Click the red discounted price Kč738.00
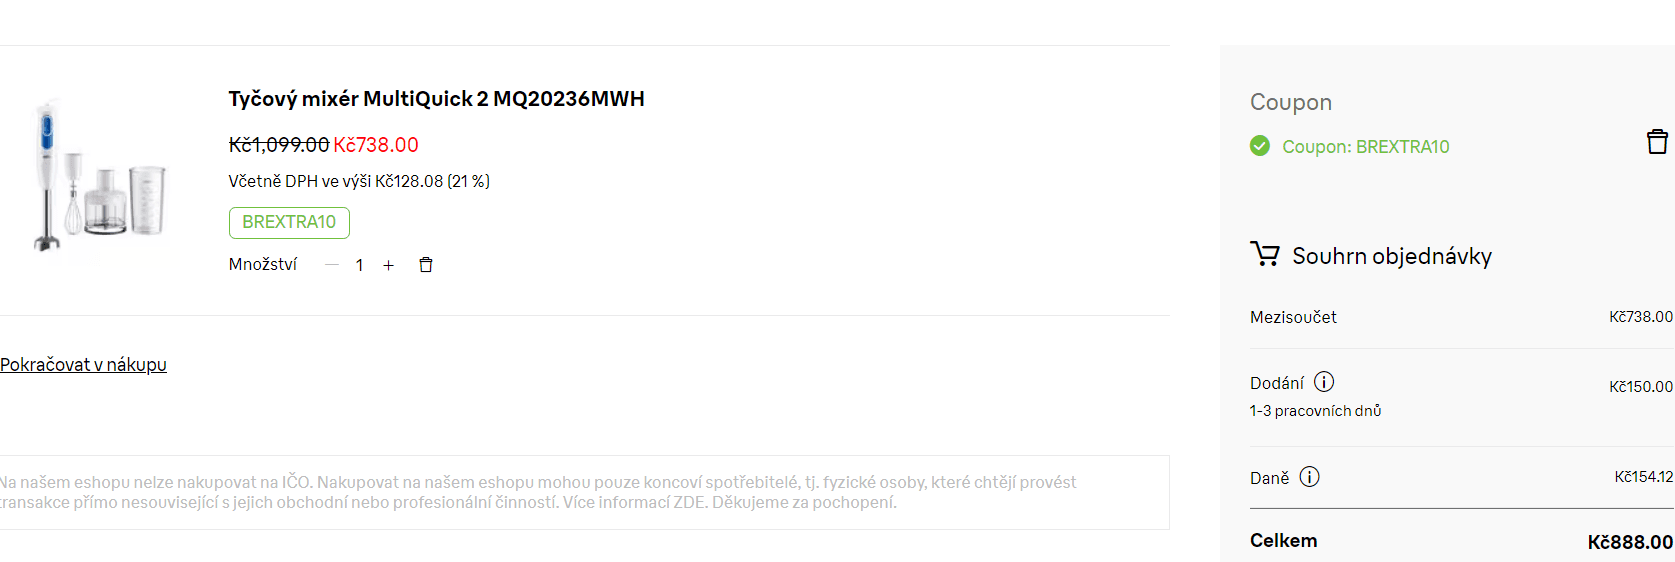The width and height of the screenshot is (1675, 562). tap(376, 145)
